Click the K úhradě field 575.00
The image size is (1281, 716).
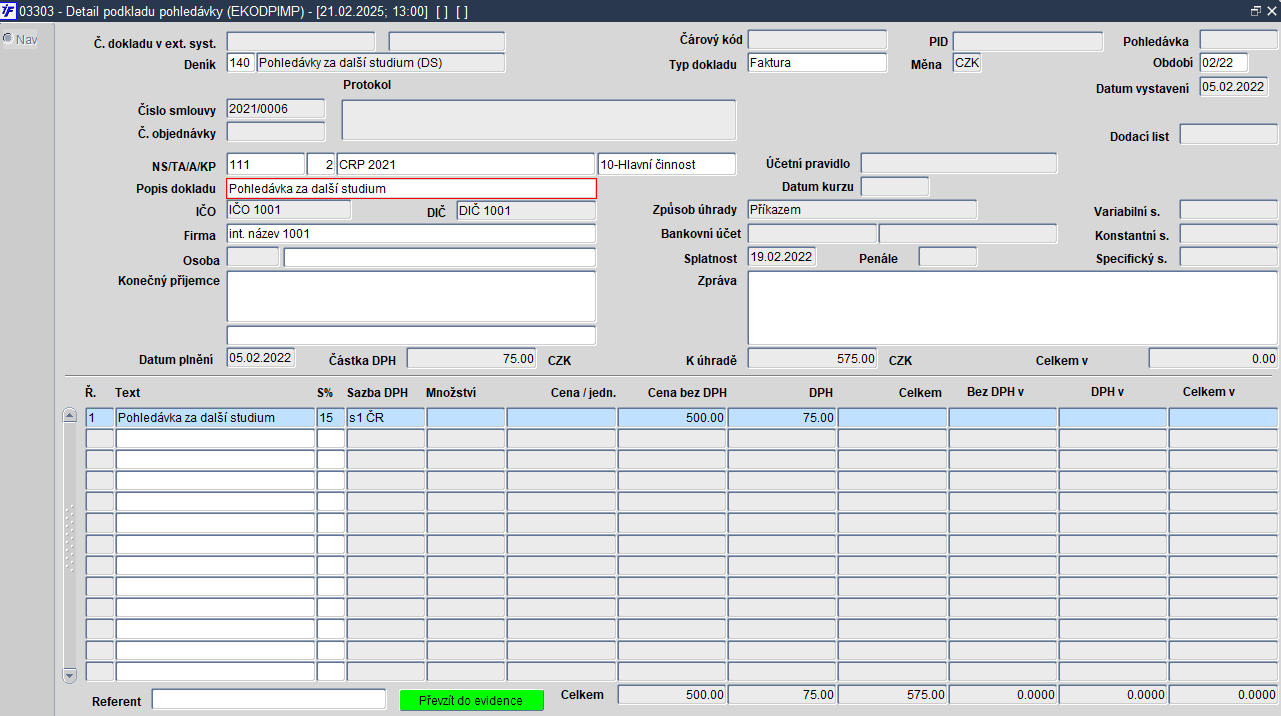pyautogui.click(x=813, y=358)
